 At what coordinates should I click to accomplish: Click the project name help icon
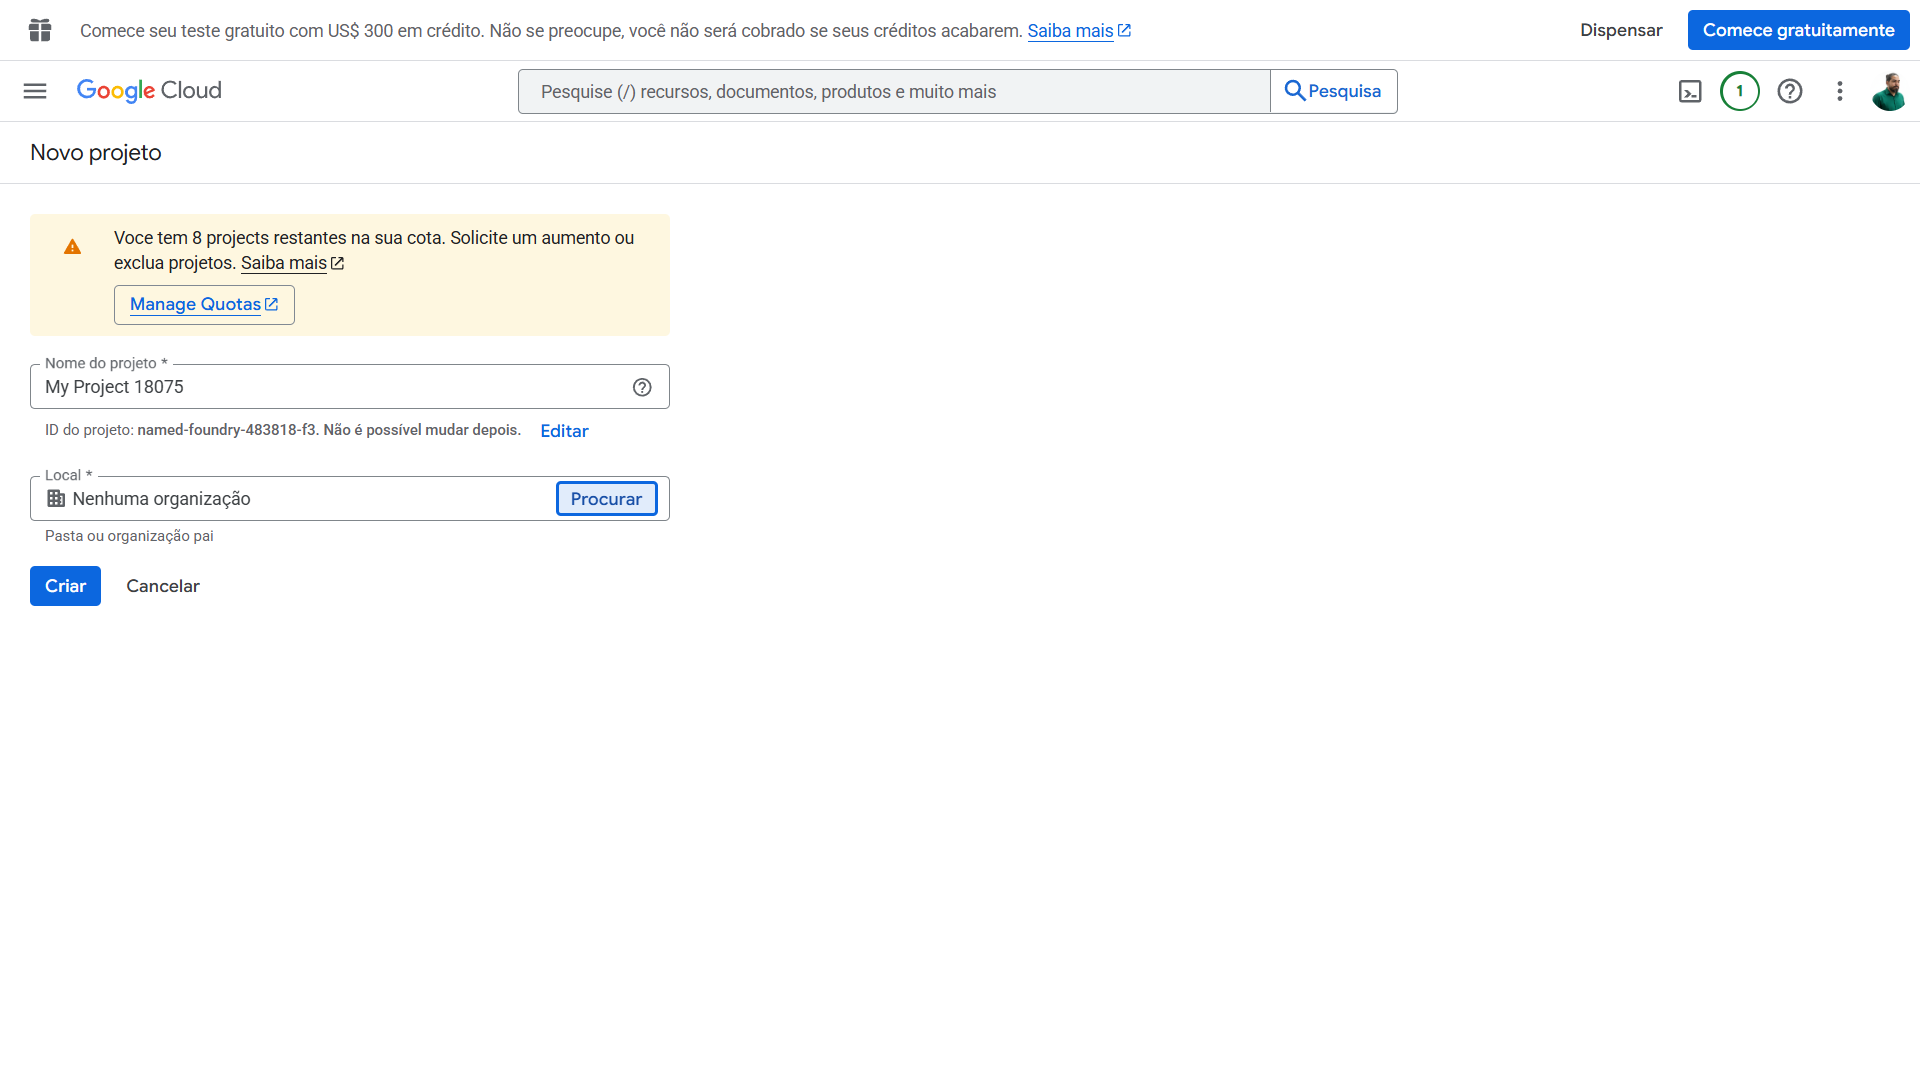(x=641, y=387)
